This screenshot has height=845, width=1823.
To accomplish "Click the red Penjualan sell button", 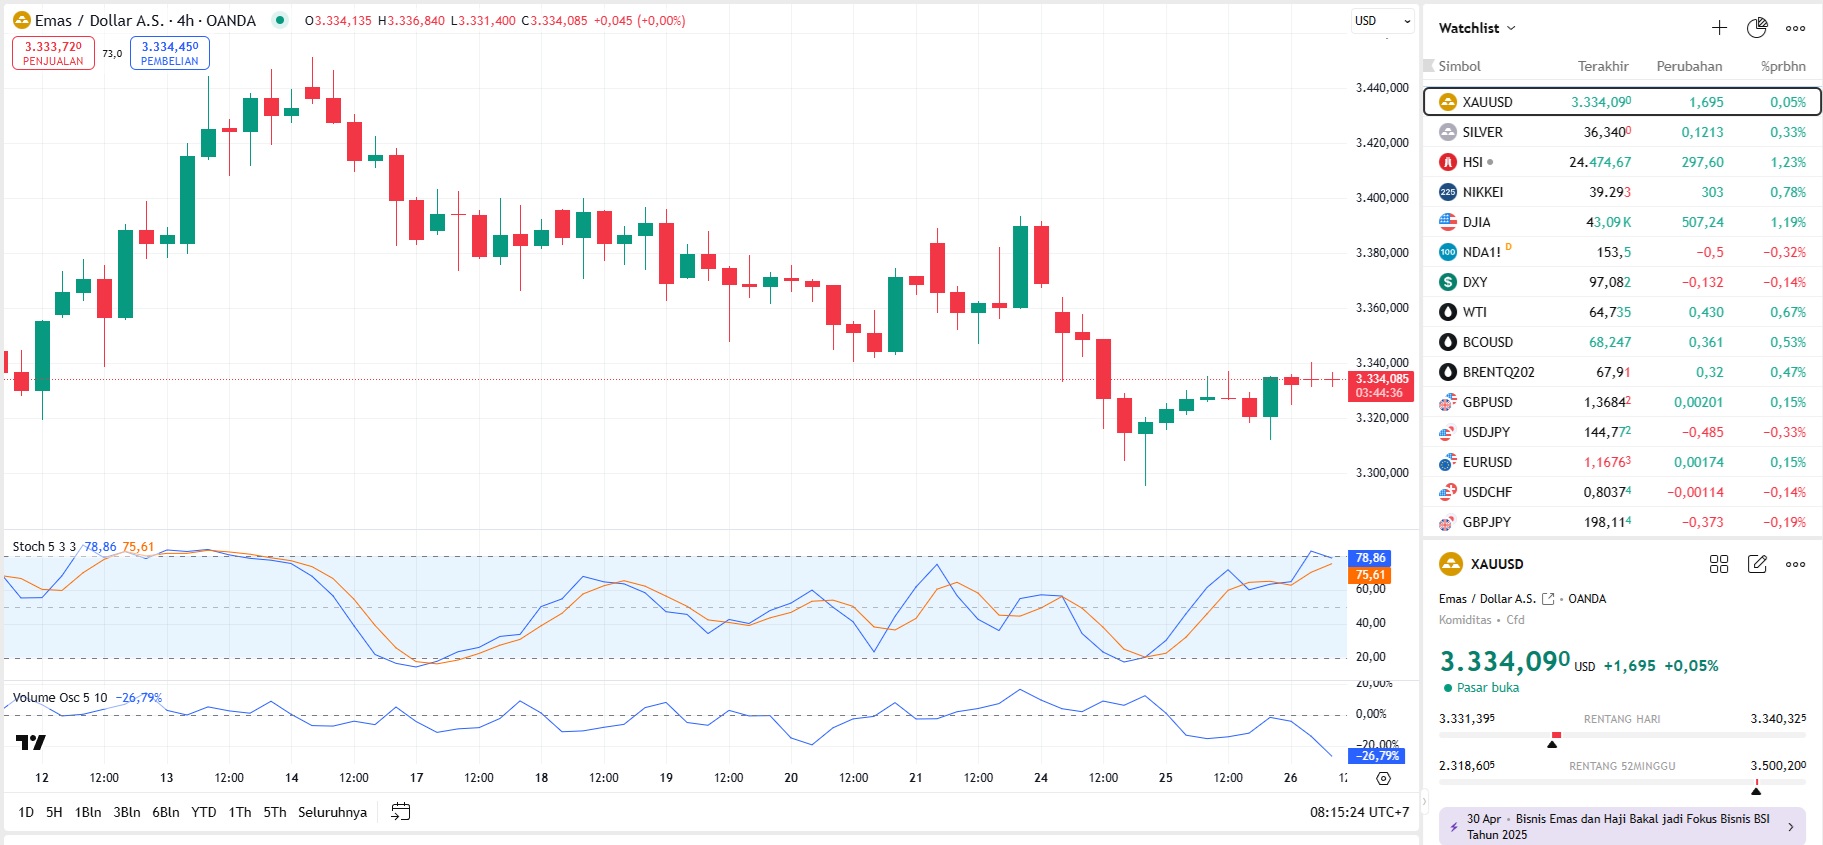I will click(53, 53).
